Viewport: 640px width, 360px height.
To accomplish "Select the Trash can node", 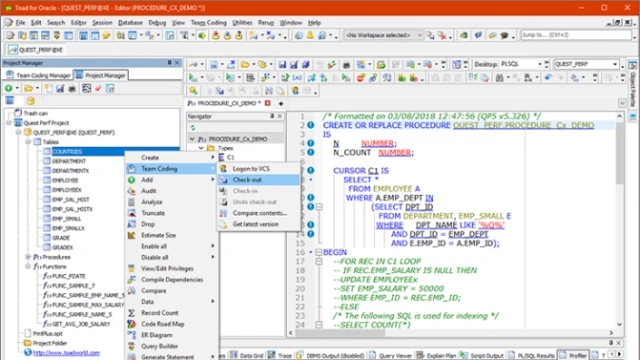I will pyautogui.click(x=35, y=113).
